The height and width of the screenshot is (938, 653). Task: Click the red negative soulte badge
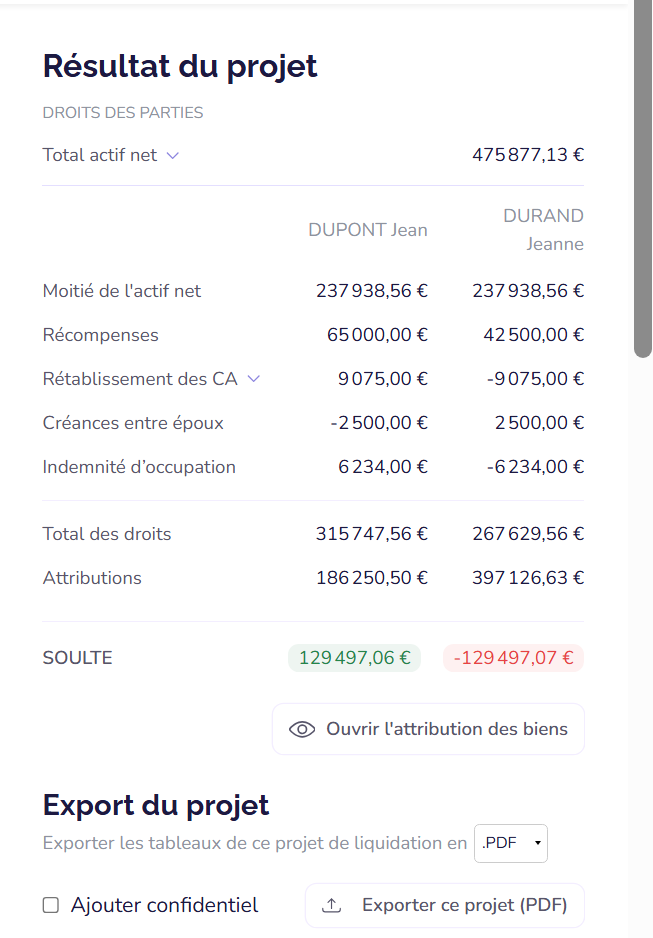tap(513, 658)
